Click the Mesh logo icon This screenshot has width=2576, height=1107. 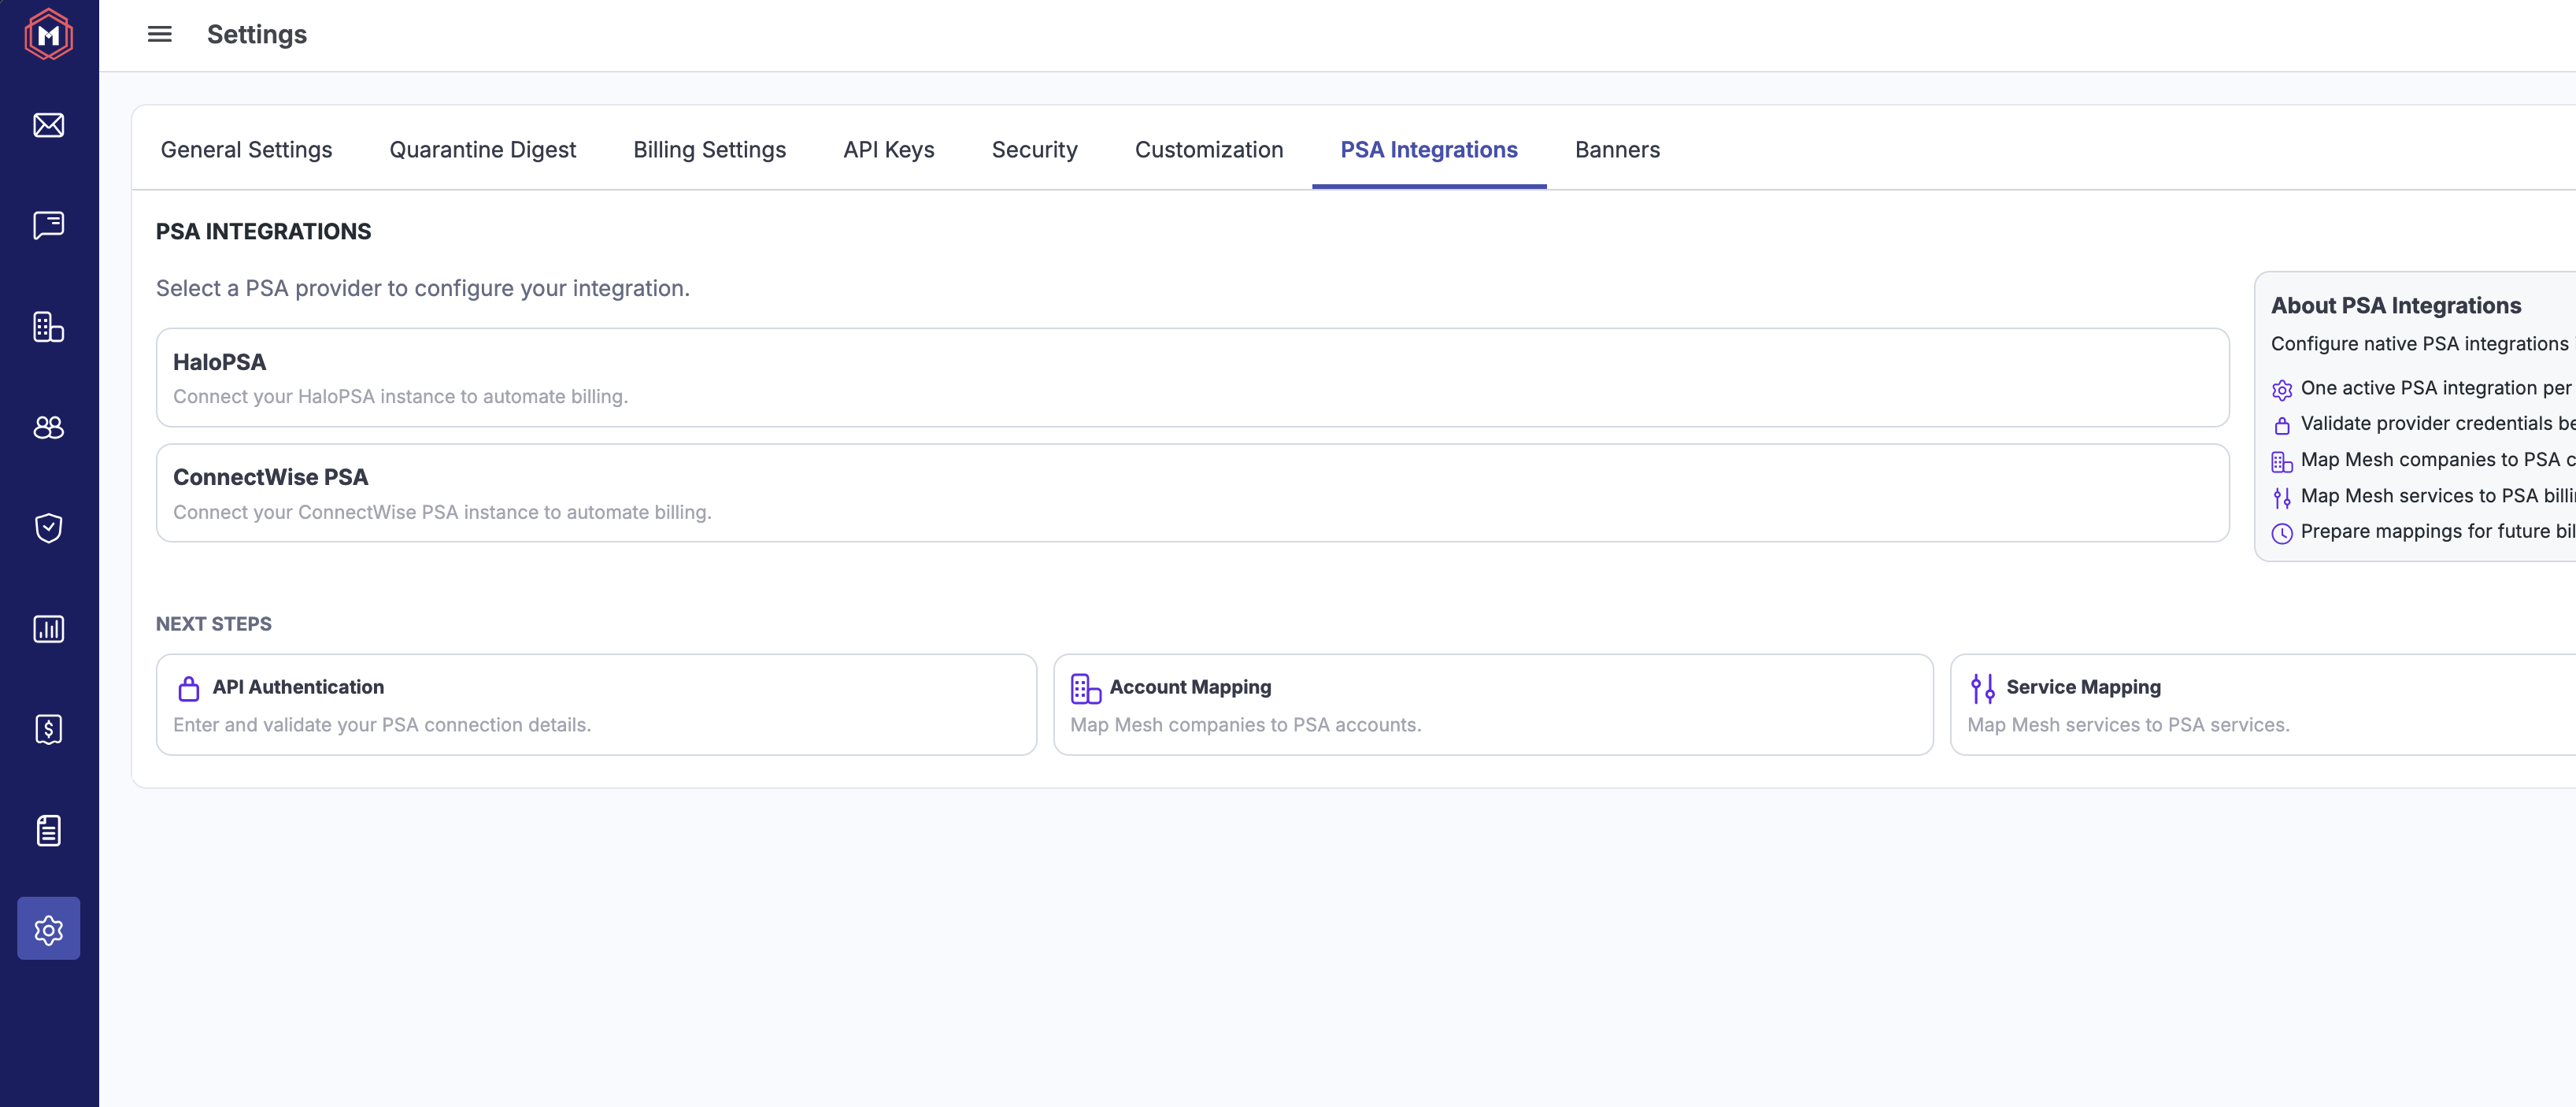click(48, 34)
